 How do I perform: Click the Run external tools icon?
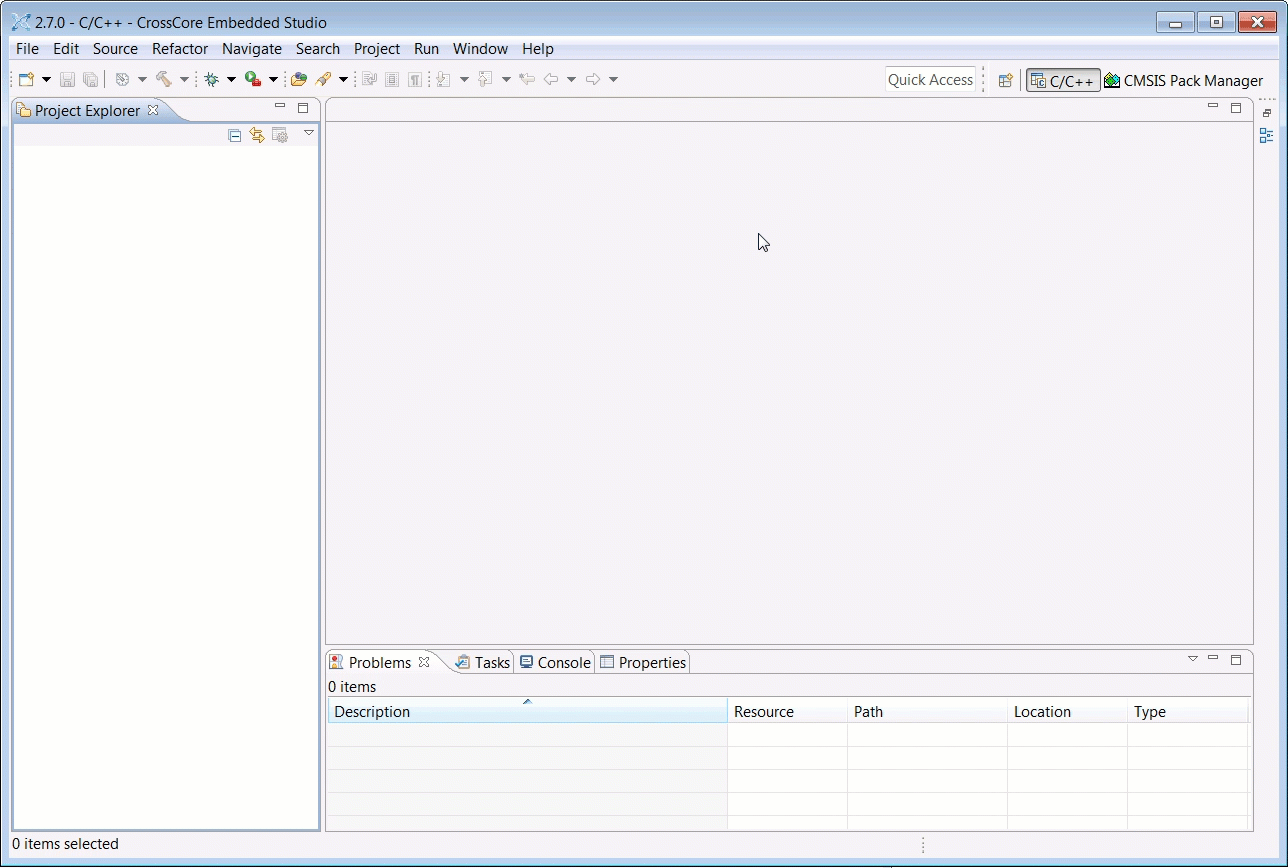pyautogui.click(x=253, y=79)
